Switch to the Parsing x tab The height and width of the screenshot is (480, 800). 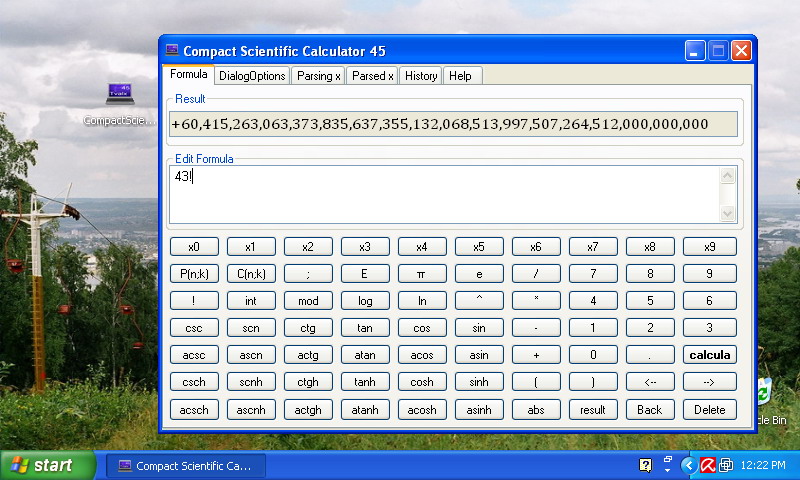[318, 75]
